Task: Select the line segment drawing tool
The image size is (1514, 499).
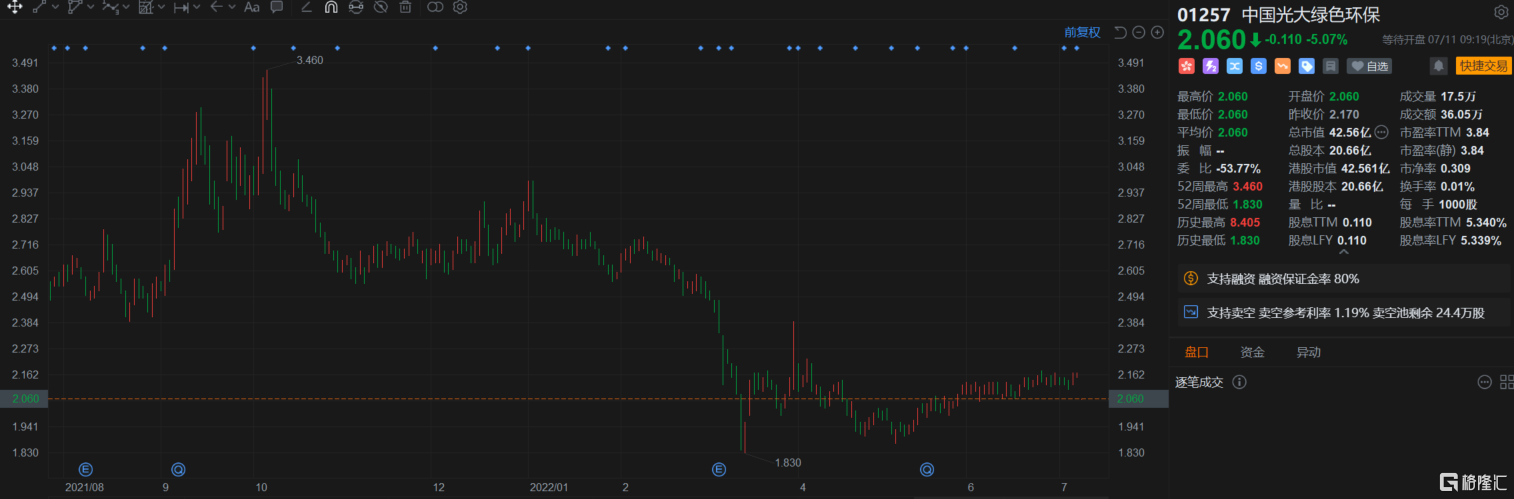Action: (39, 7)
